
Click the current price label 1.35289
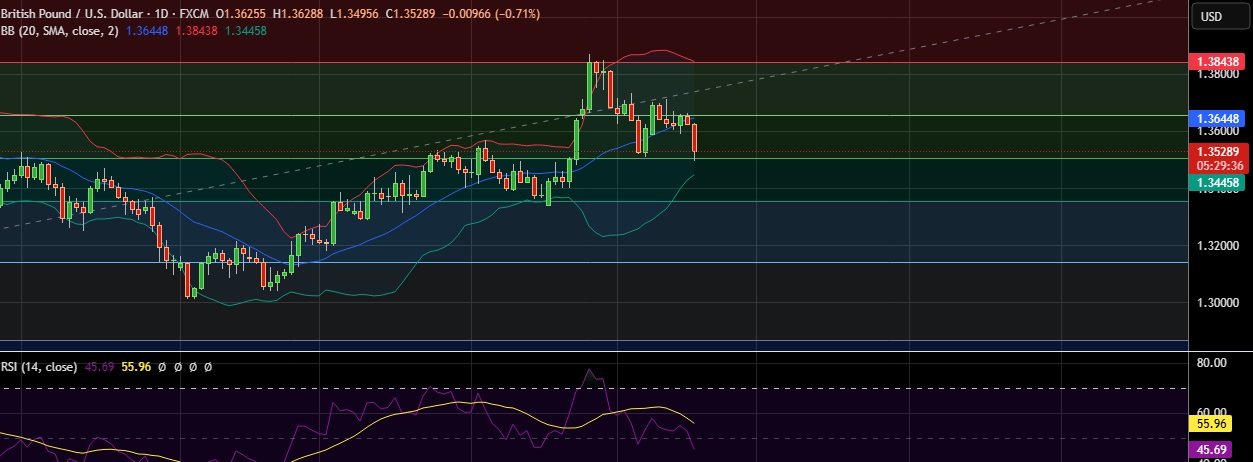point(1220,152)
